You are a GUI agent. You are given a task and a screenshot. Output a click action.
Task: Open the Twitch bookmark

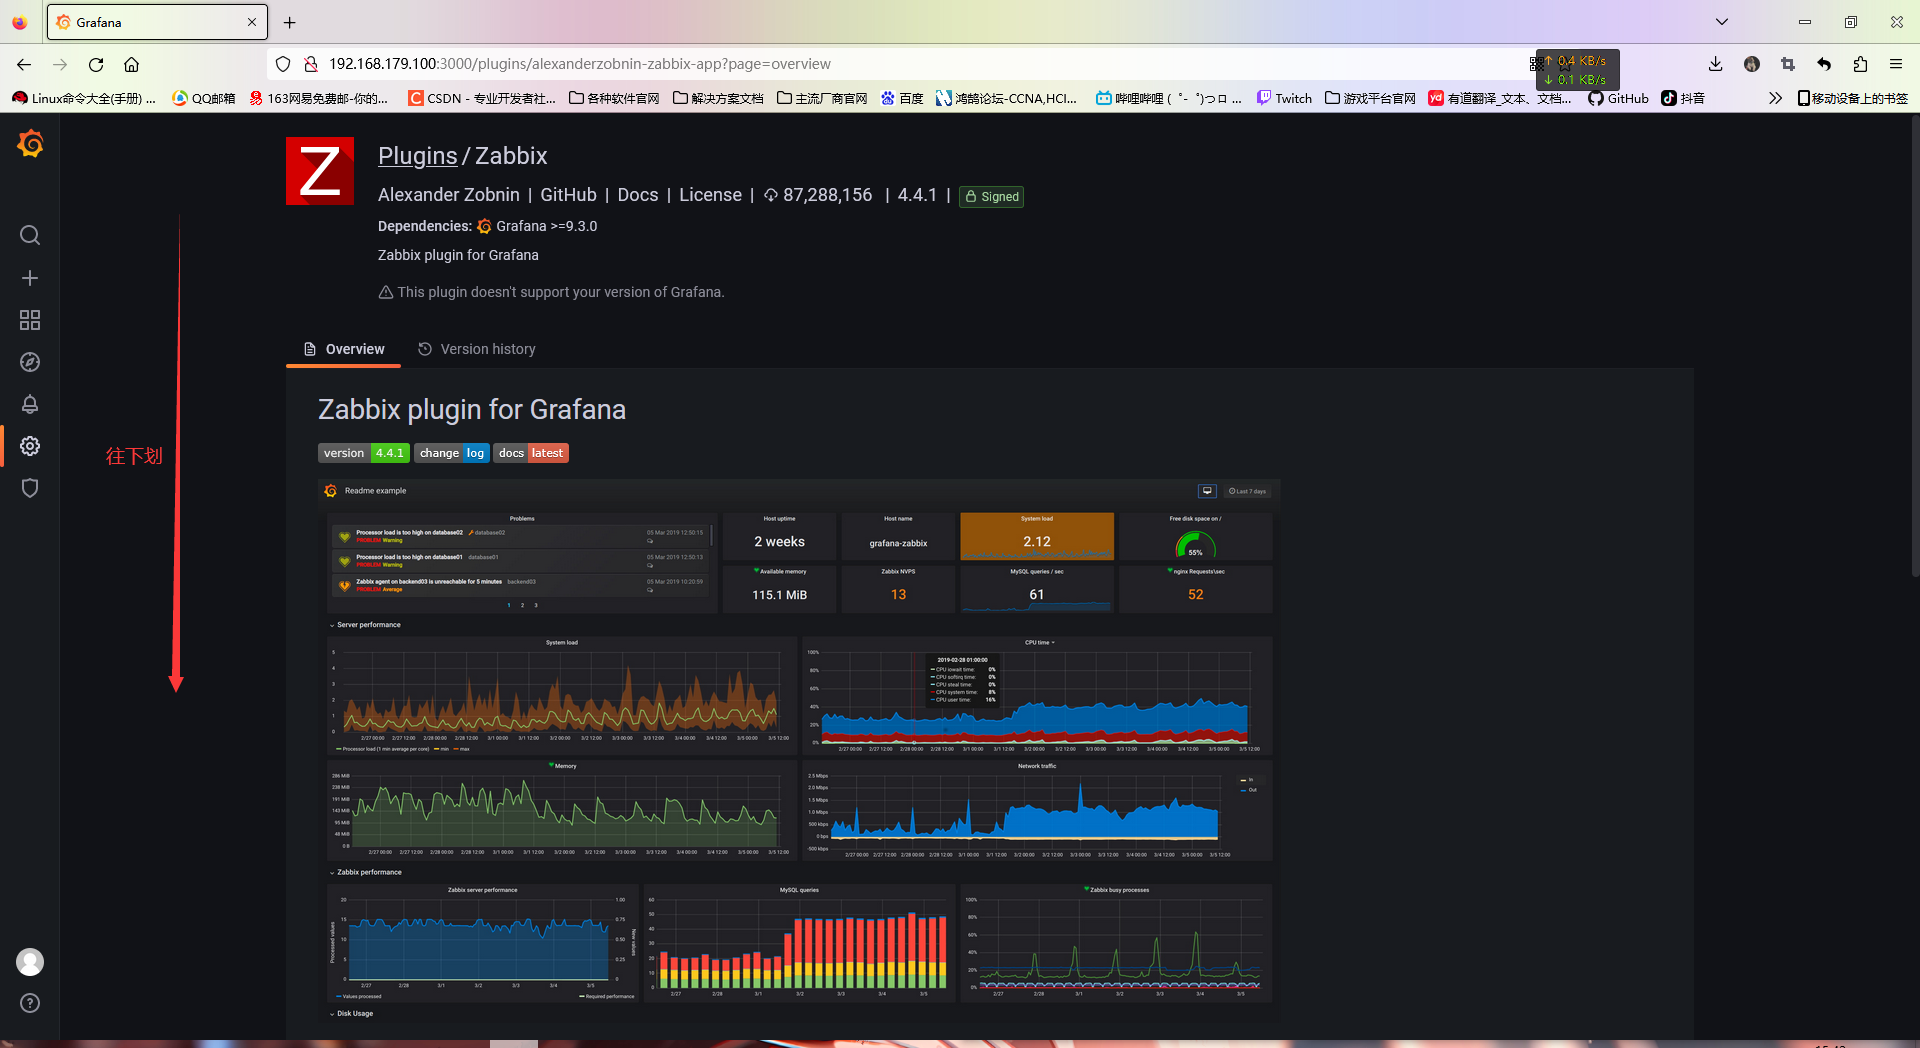[1285, 98]
